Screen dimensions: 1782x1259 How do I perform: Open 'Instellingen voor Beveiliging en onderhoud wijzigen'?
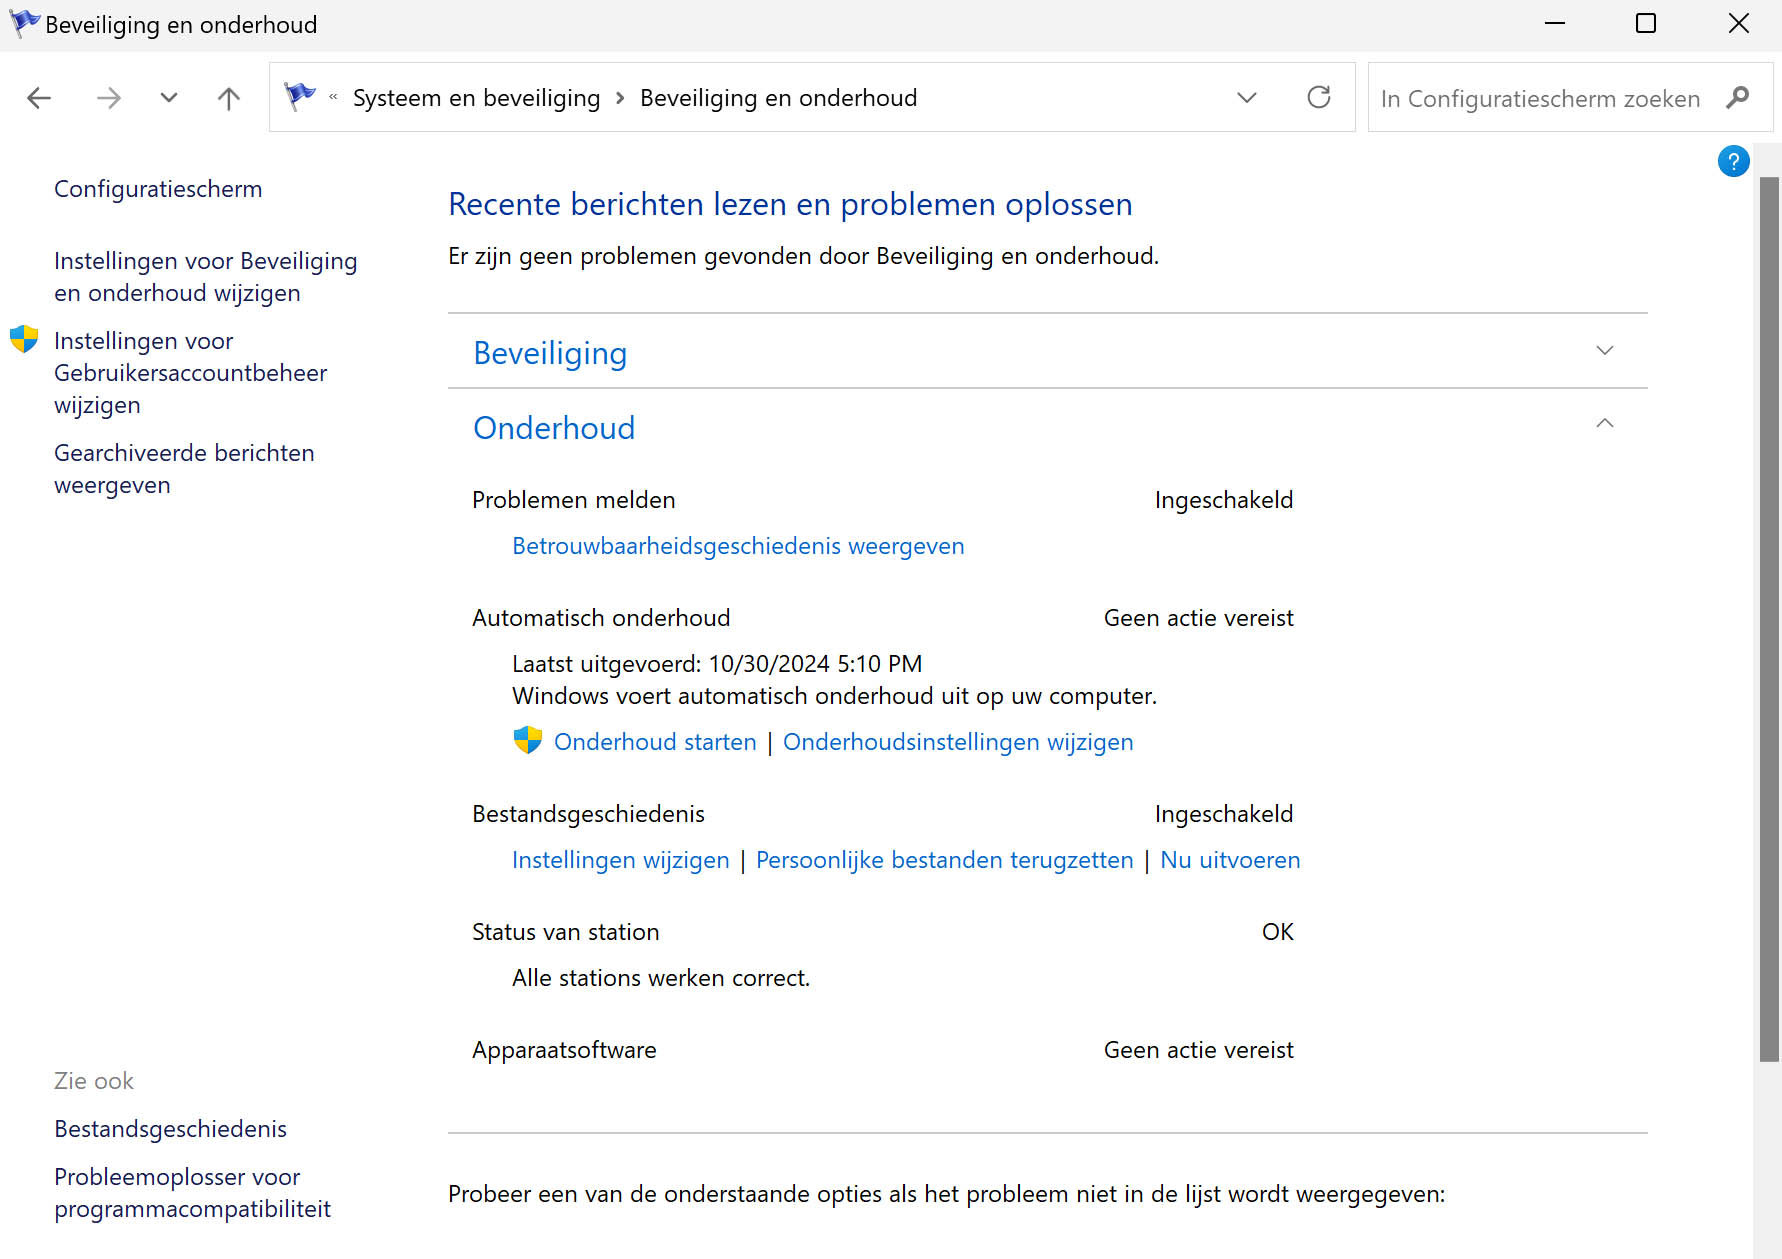tap(205, 277)
